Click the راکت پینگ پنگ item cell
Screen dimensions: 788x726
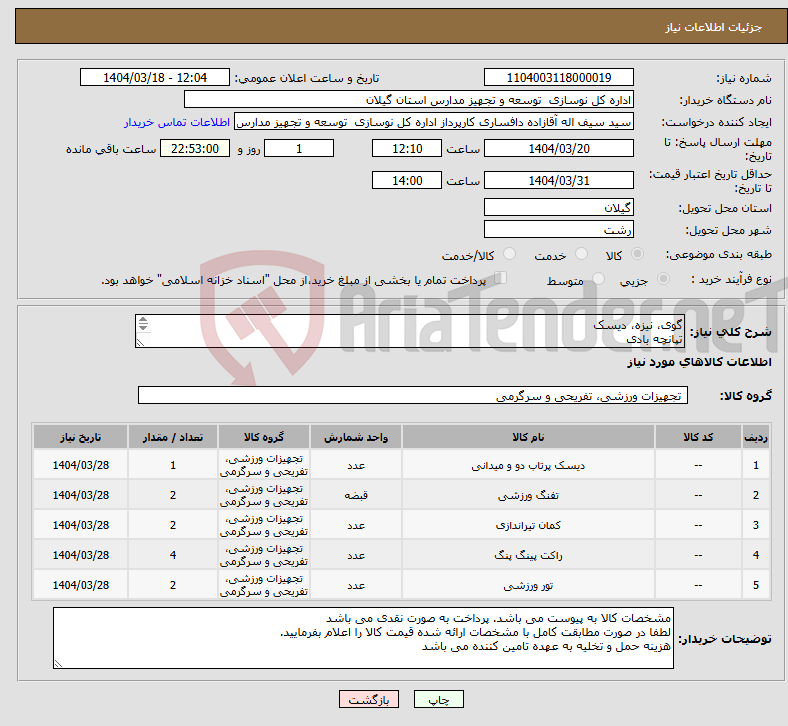pos(528,555)
